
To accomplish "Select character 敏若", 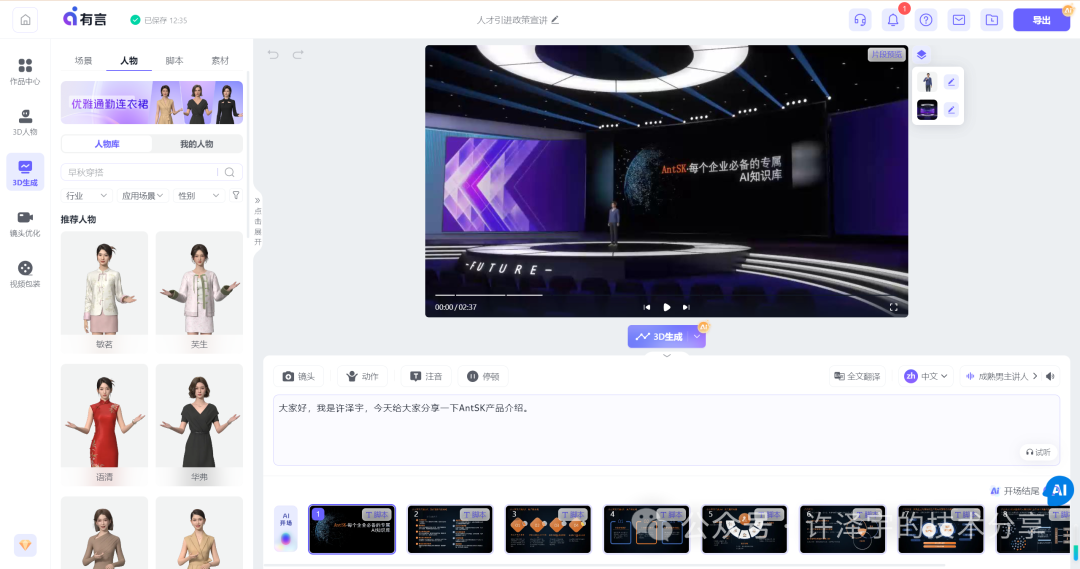I will point(104,292).
